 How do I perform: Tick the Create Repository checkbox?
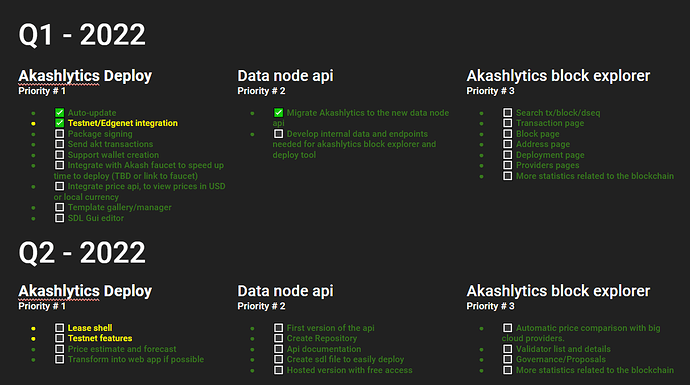point(279,338)
